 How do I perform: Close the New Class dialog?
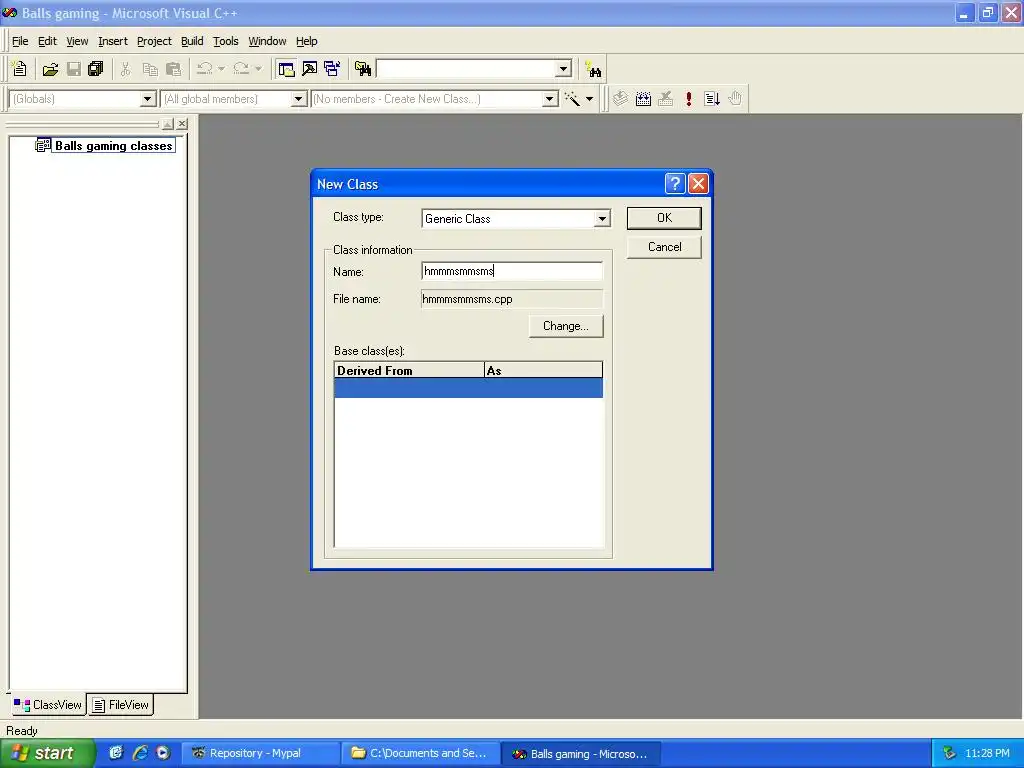pos(698,184)
